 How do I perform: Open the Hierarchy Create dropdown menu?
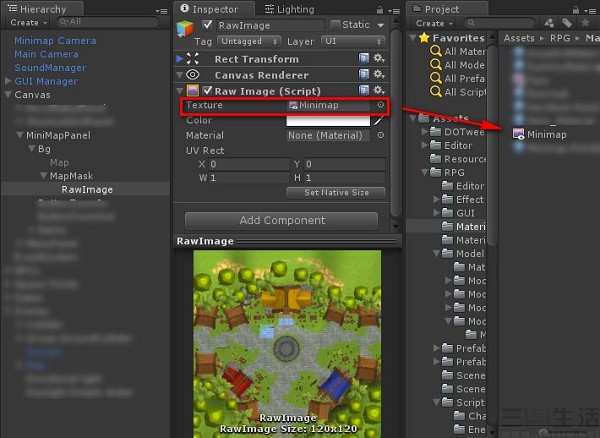[28, 23]
